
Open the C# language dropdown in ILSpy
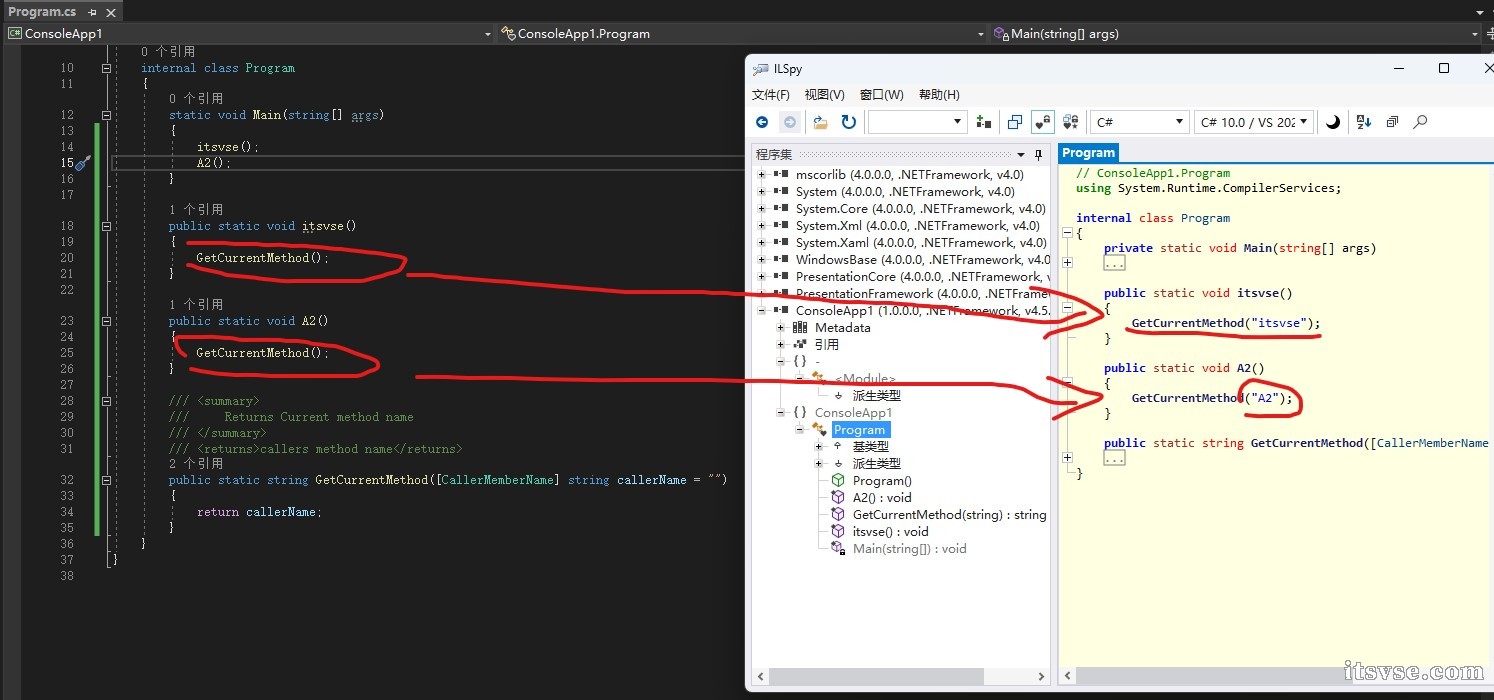(1139, 122)
